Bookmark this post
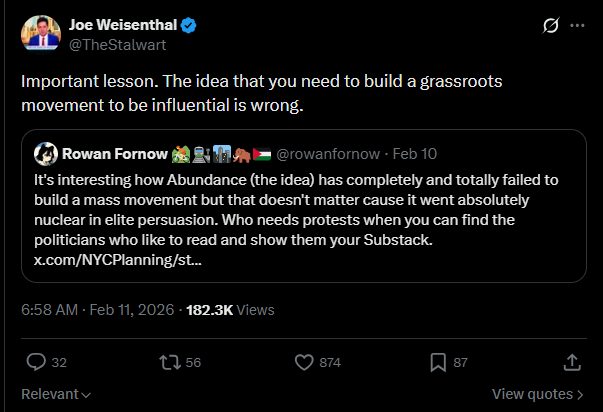 [x=437, y=361]
